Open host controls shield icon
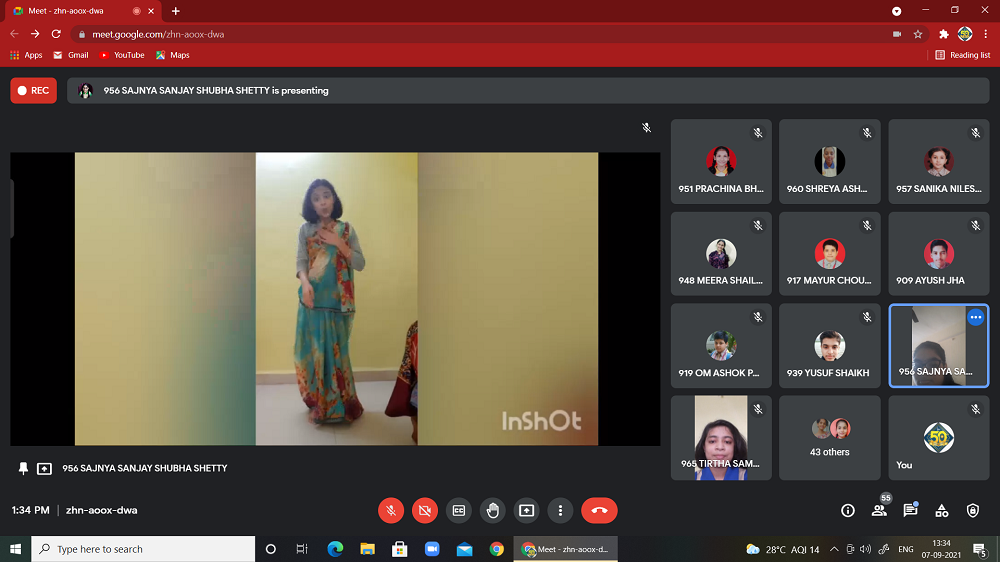The height and width of the screenshot is (562, 1000). [973, 510]
